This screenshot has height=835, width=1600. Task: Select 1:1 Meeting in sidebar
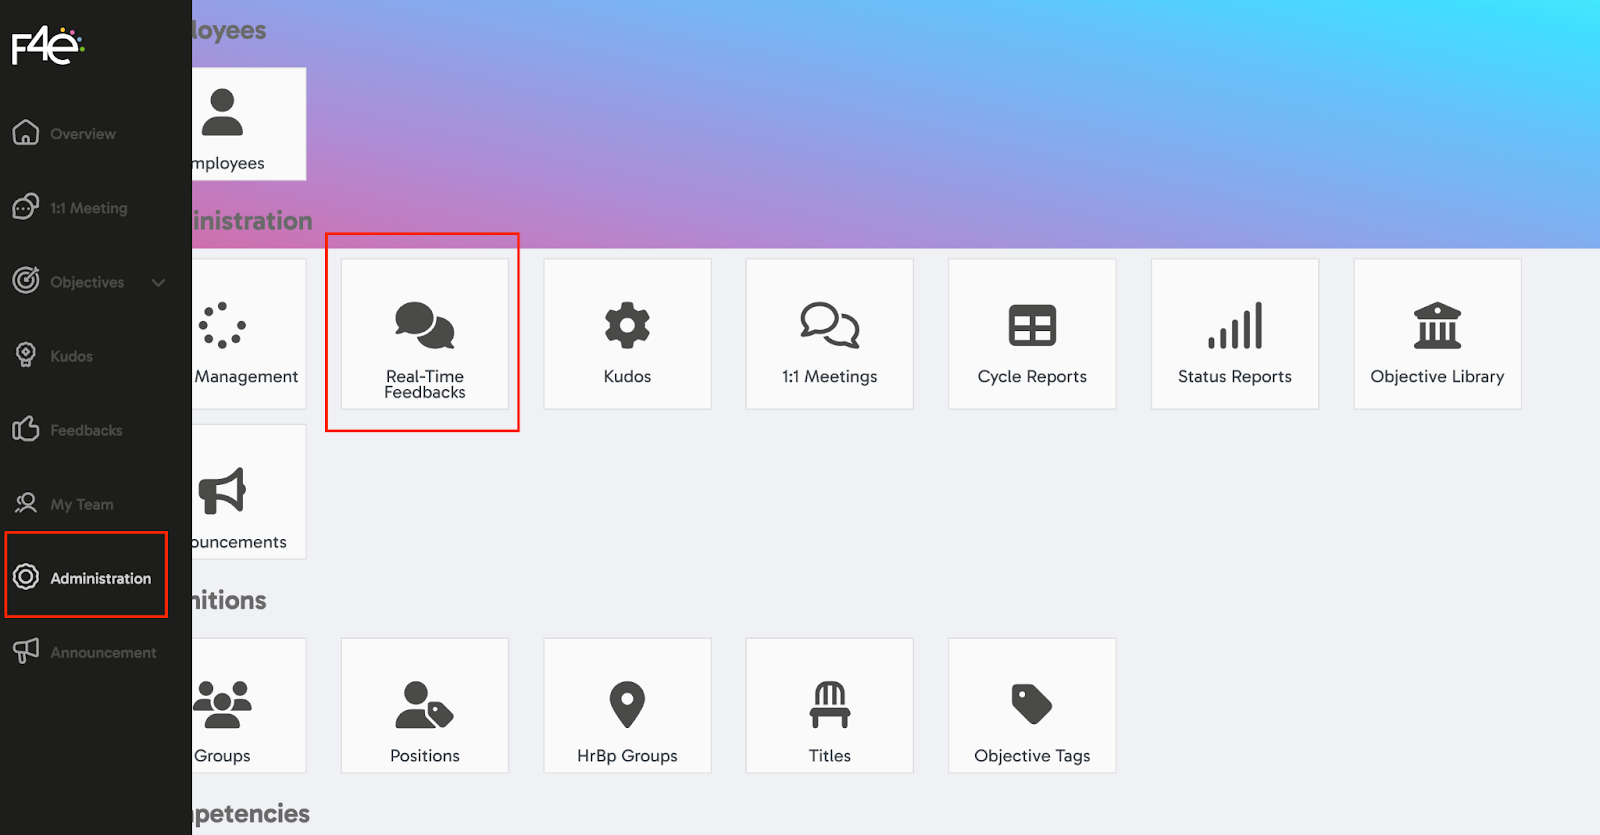pyautogui.click(x=88, y=208)
